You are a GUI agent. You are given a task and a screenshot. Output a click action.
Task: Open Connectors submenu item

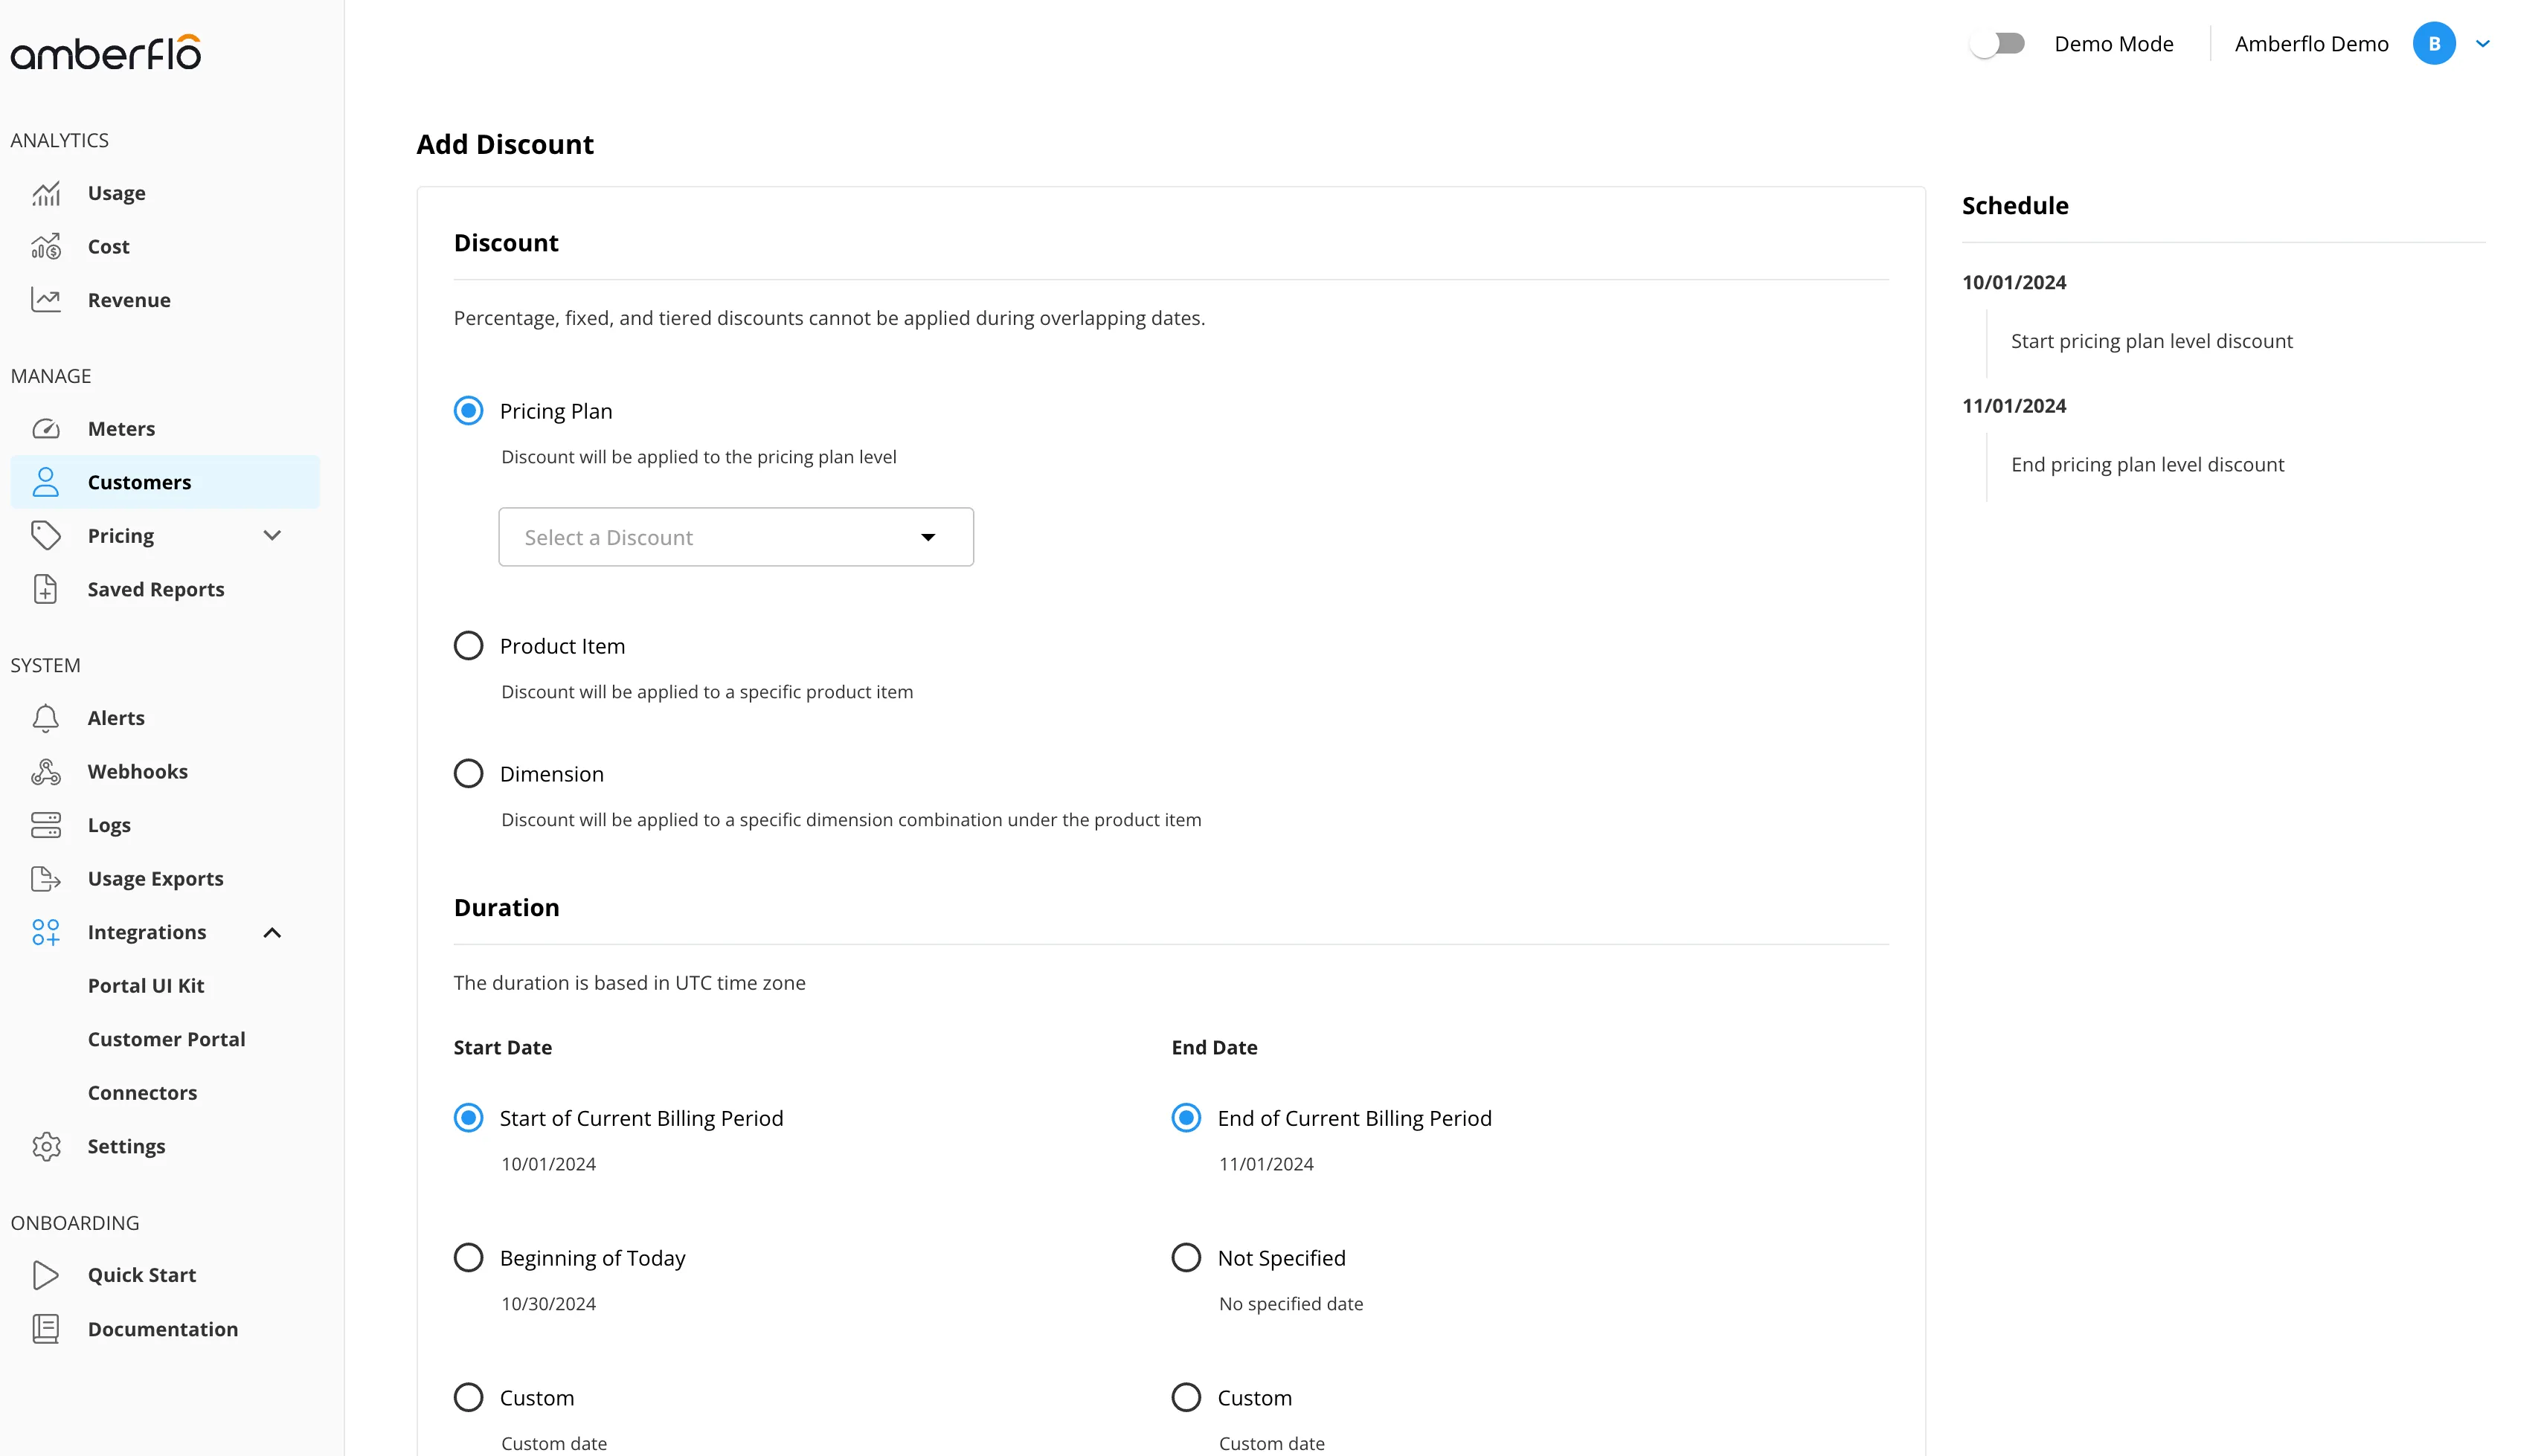[142, 1093]
